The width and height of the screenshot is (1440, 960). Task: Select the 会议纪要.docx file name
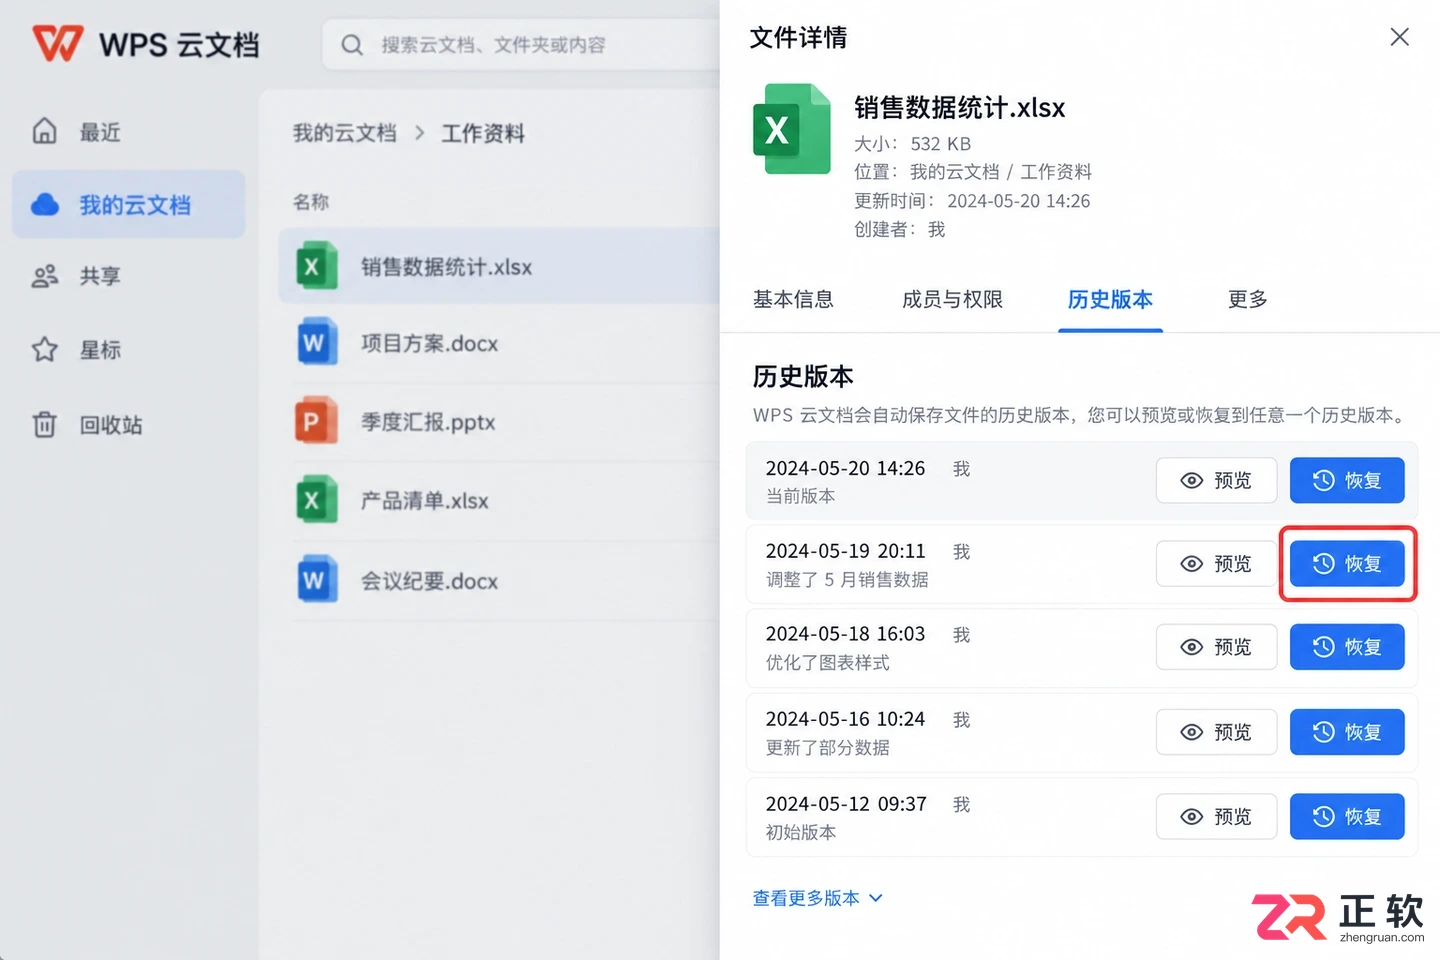pos(429,581)
